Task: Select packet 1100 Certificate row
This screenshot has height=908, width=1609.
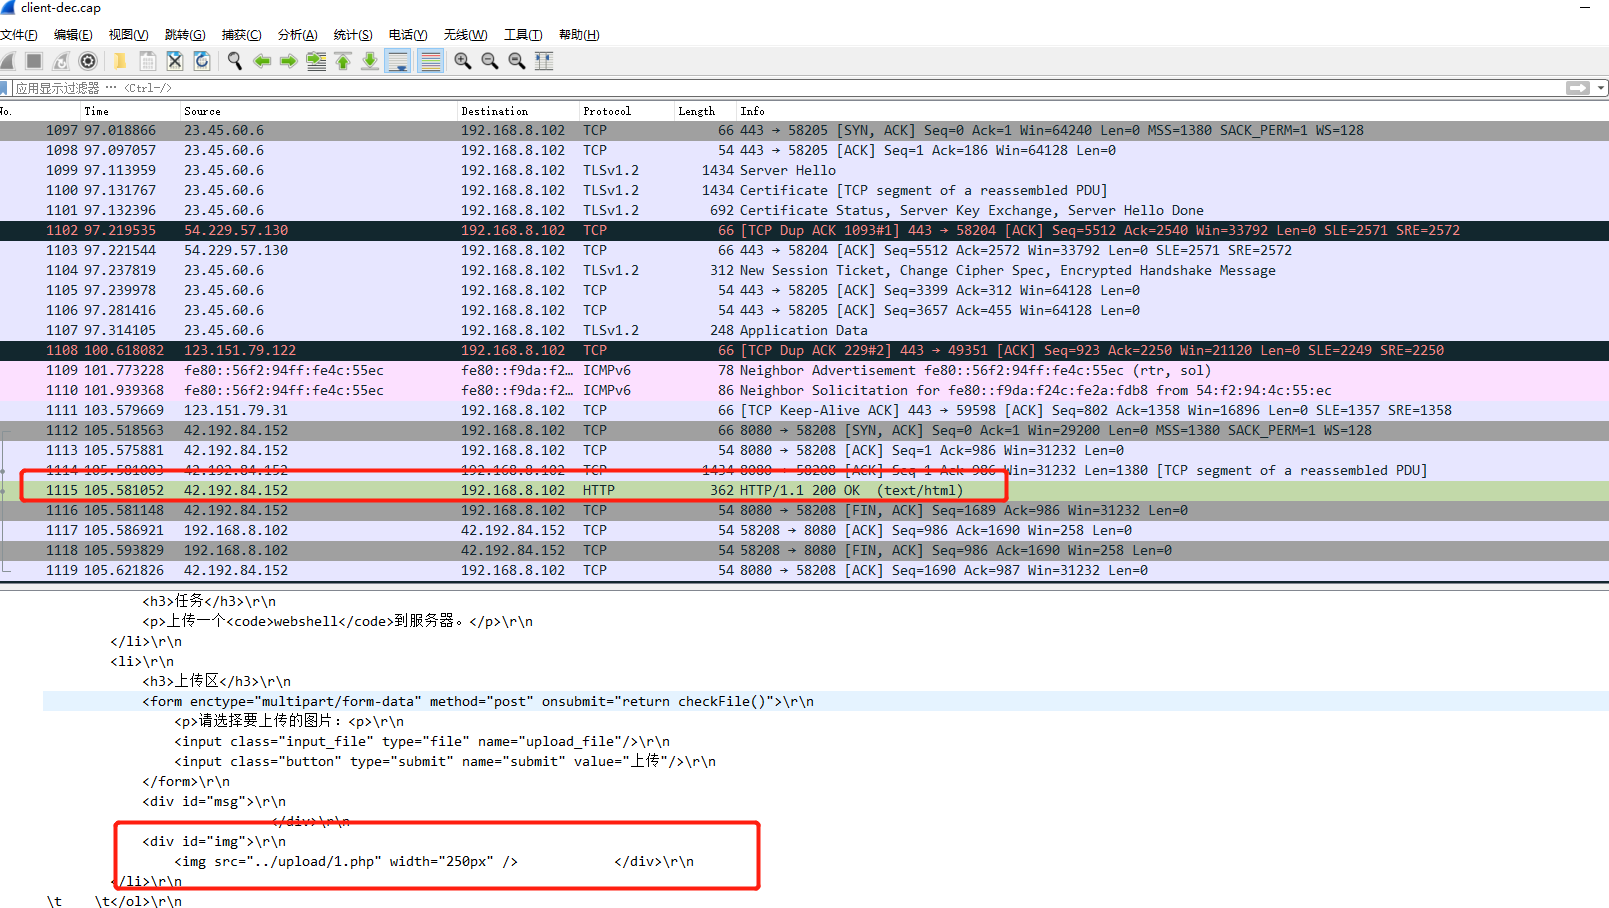Action: click(x=804, y=190)
